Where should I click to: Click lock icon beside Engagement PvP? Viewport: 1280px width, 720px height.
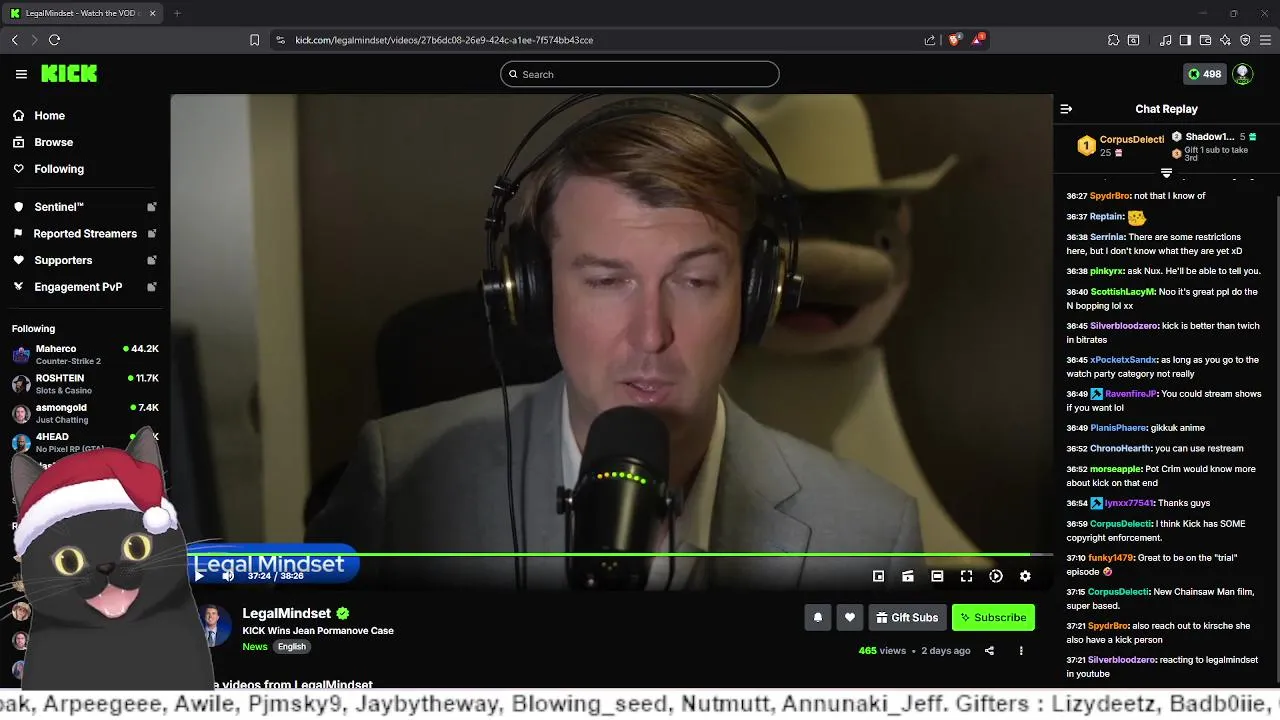pyautogui.click(x=152, y=287)
